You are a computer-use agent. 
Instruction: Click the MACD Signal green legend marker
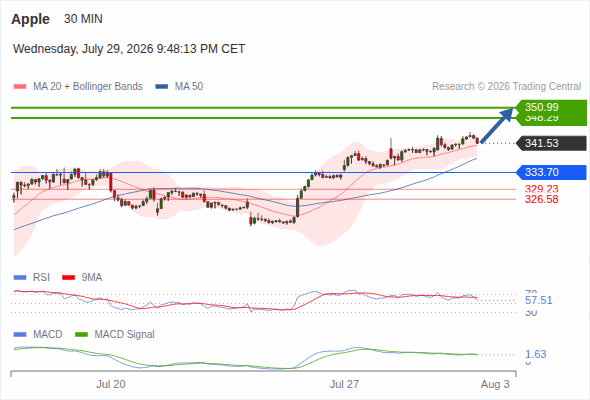click(x=81, y=334)
